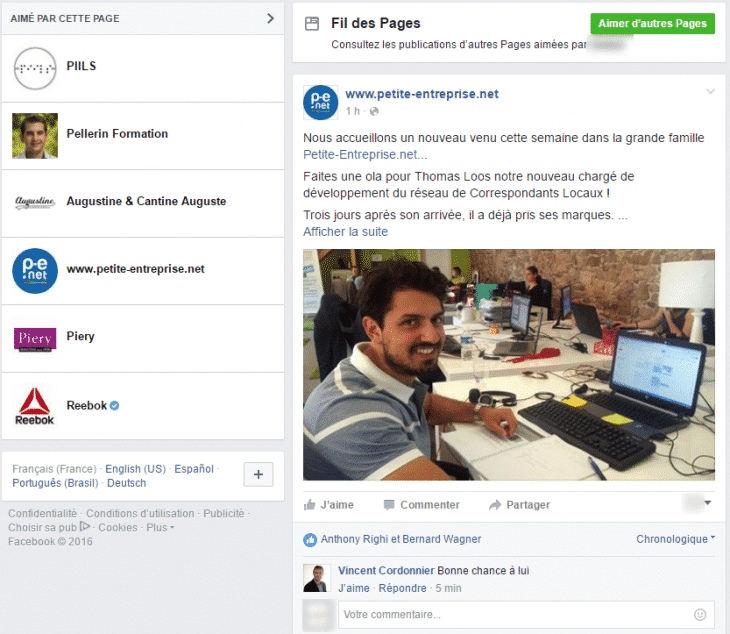Click Commenter under the post
The height and width of the screenshot is (634, 730).
coord(421,505)
